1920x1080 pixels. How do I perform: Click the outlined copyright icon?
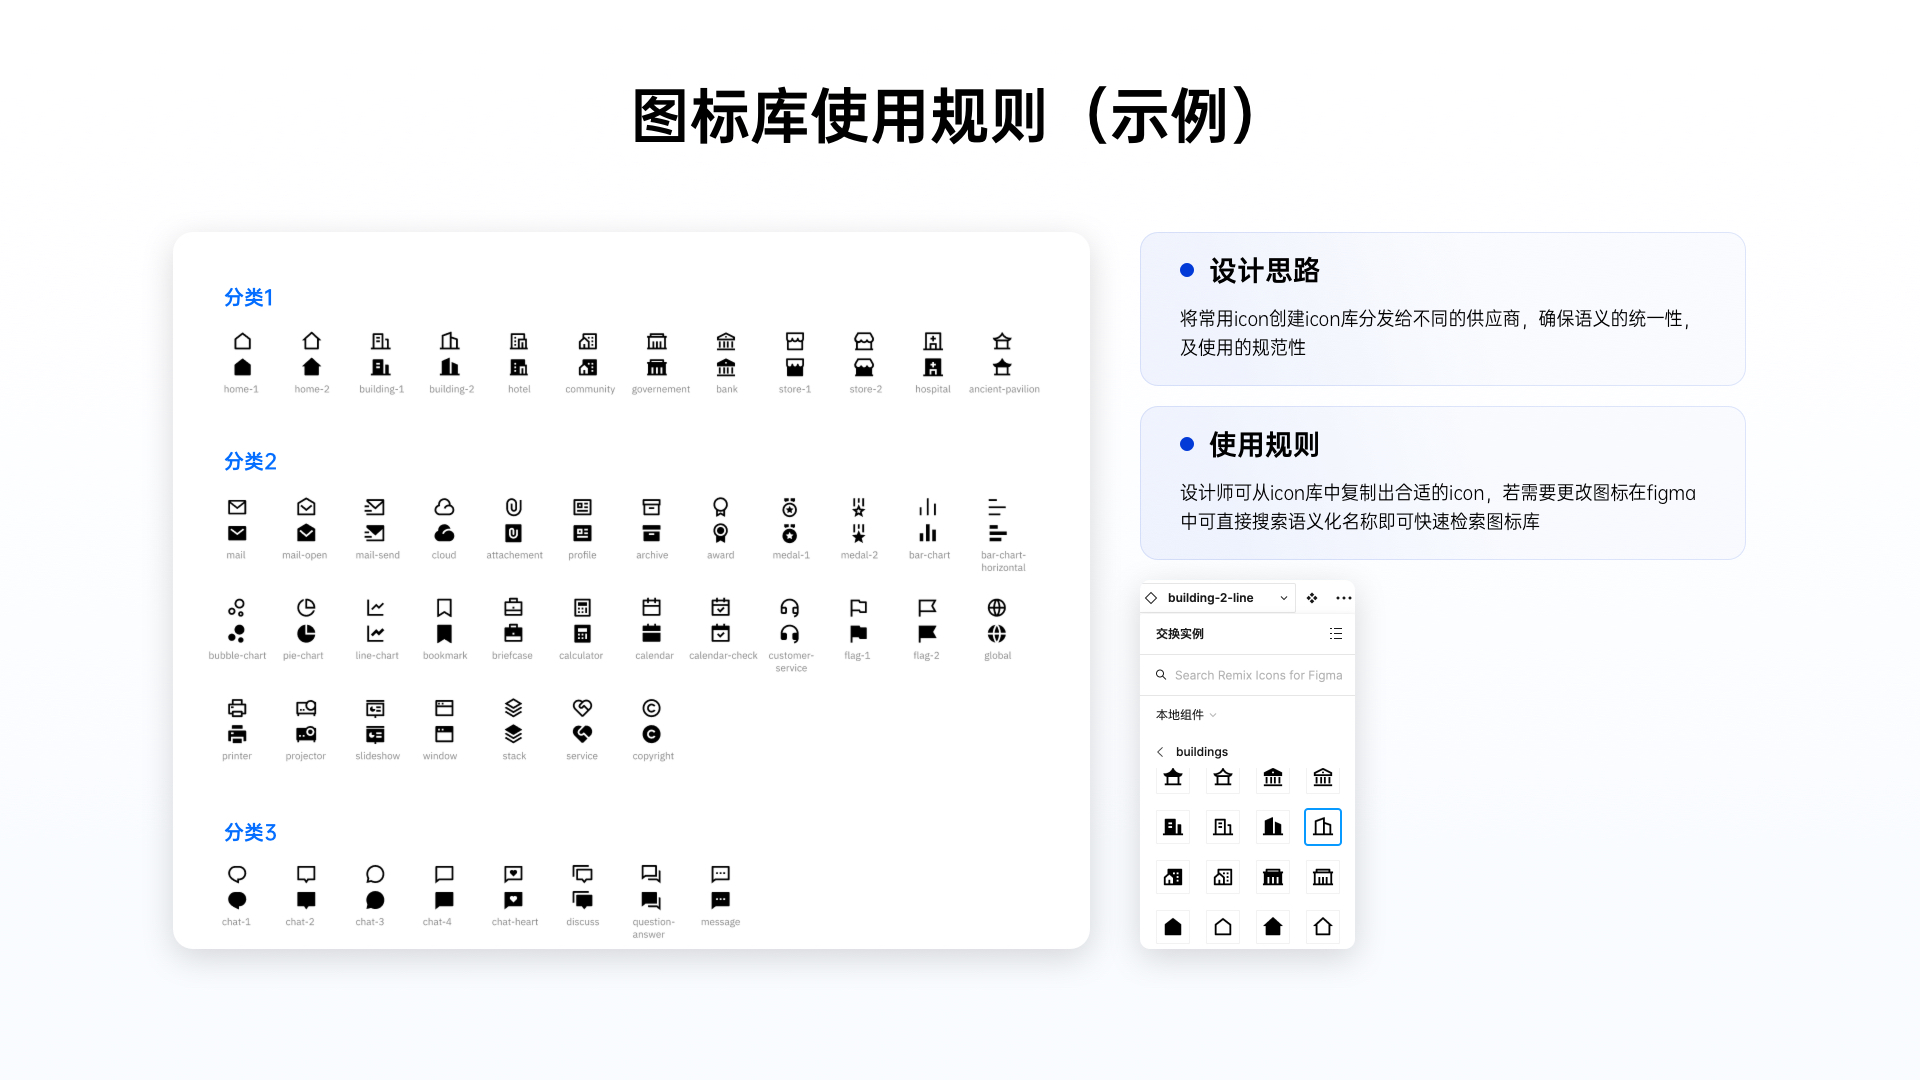(651, 708)
